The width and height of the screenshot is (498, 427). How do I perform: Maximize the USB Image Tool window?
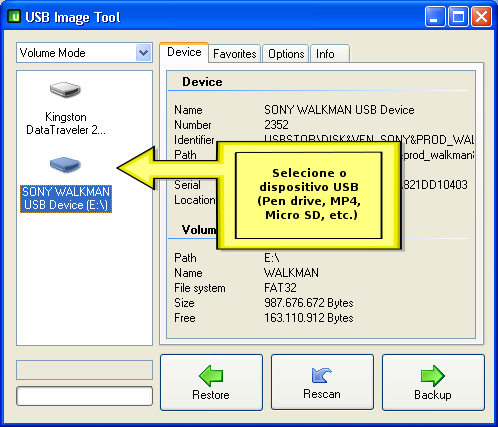tap(458, 16)
